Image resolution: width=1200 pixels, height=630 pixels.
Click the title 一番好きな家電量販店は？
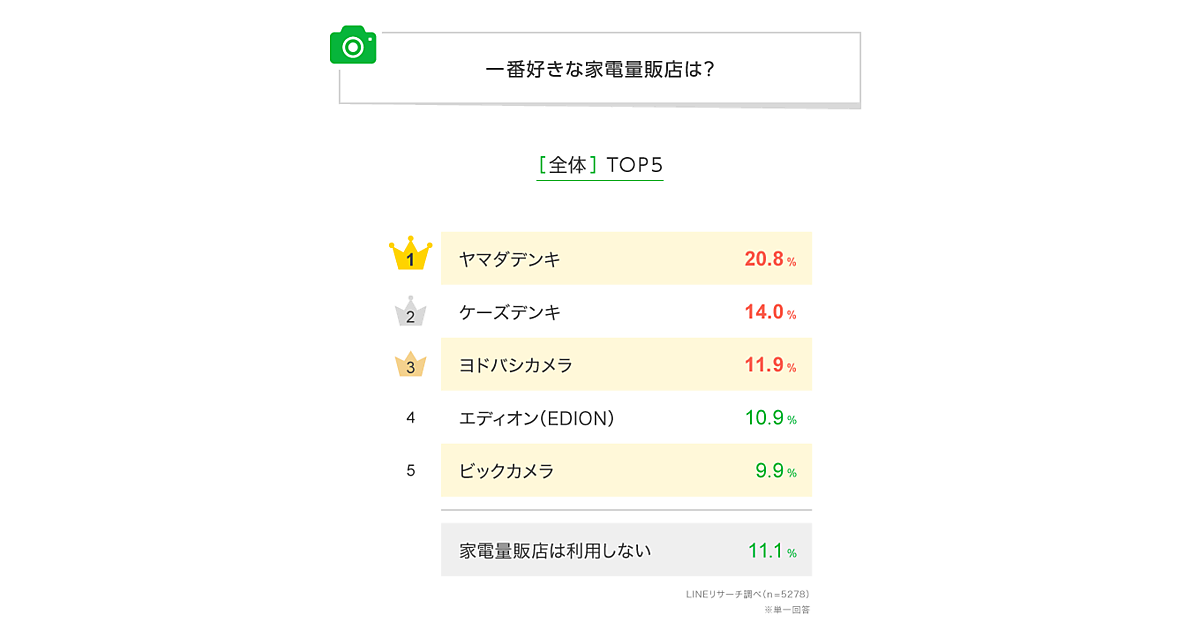pos(599,71)
